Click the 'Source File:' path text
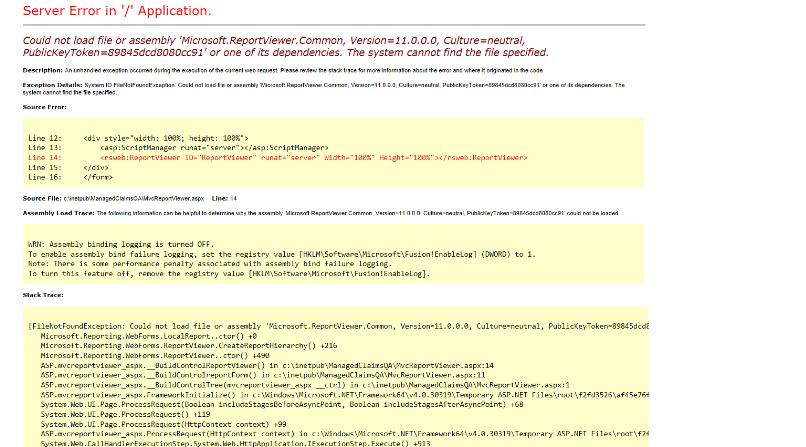Screen dimensions: 806x447 (x=134, y=198)
